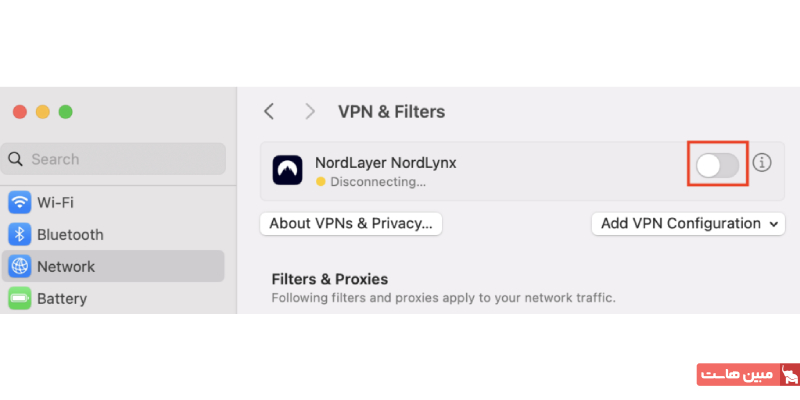The width and height of the screenshot is (800, 400).
Task: Open NordLayer NordLynx info details
Action: (x=762, y=162)
